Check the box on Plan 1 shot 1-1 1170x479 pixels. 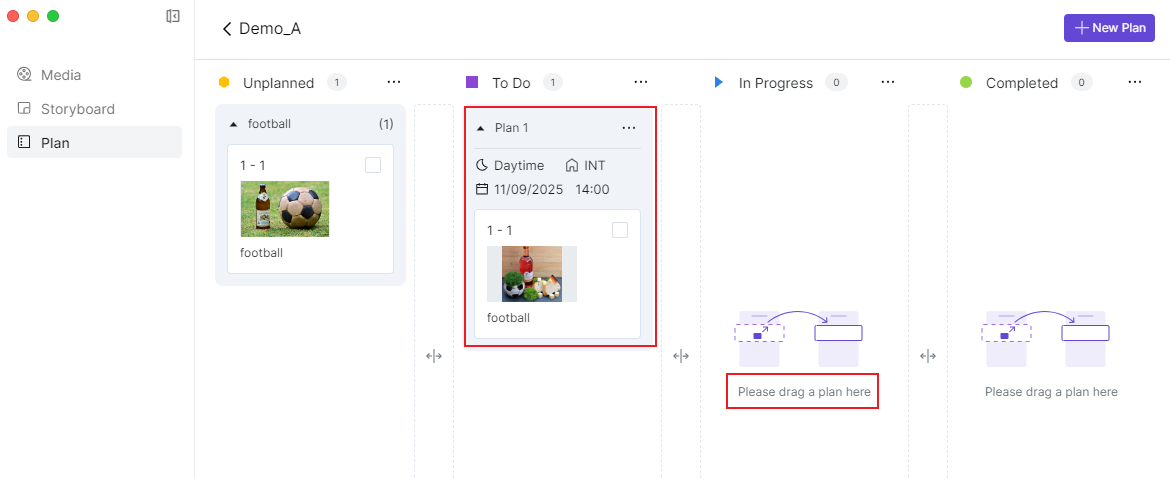coord(620,230)
